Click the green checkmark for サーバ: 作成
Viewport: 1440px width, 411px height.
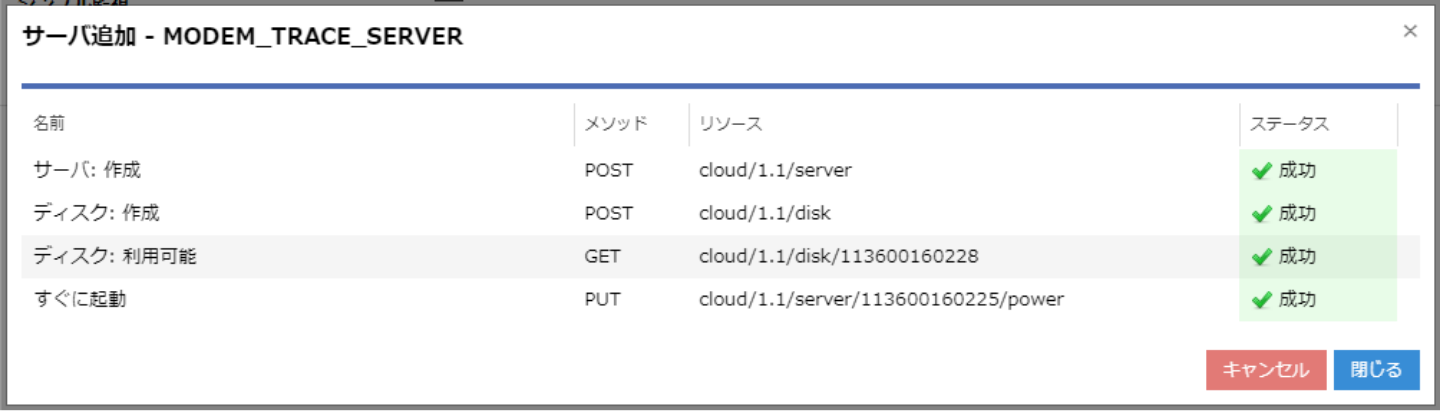pyautogui.click(x=1261, y=171)
